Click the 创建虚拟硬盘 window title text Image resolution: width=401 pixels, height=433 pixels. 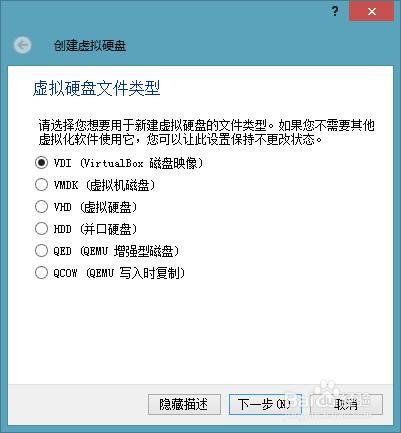(90, 46)
